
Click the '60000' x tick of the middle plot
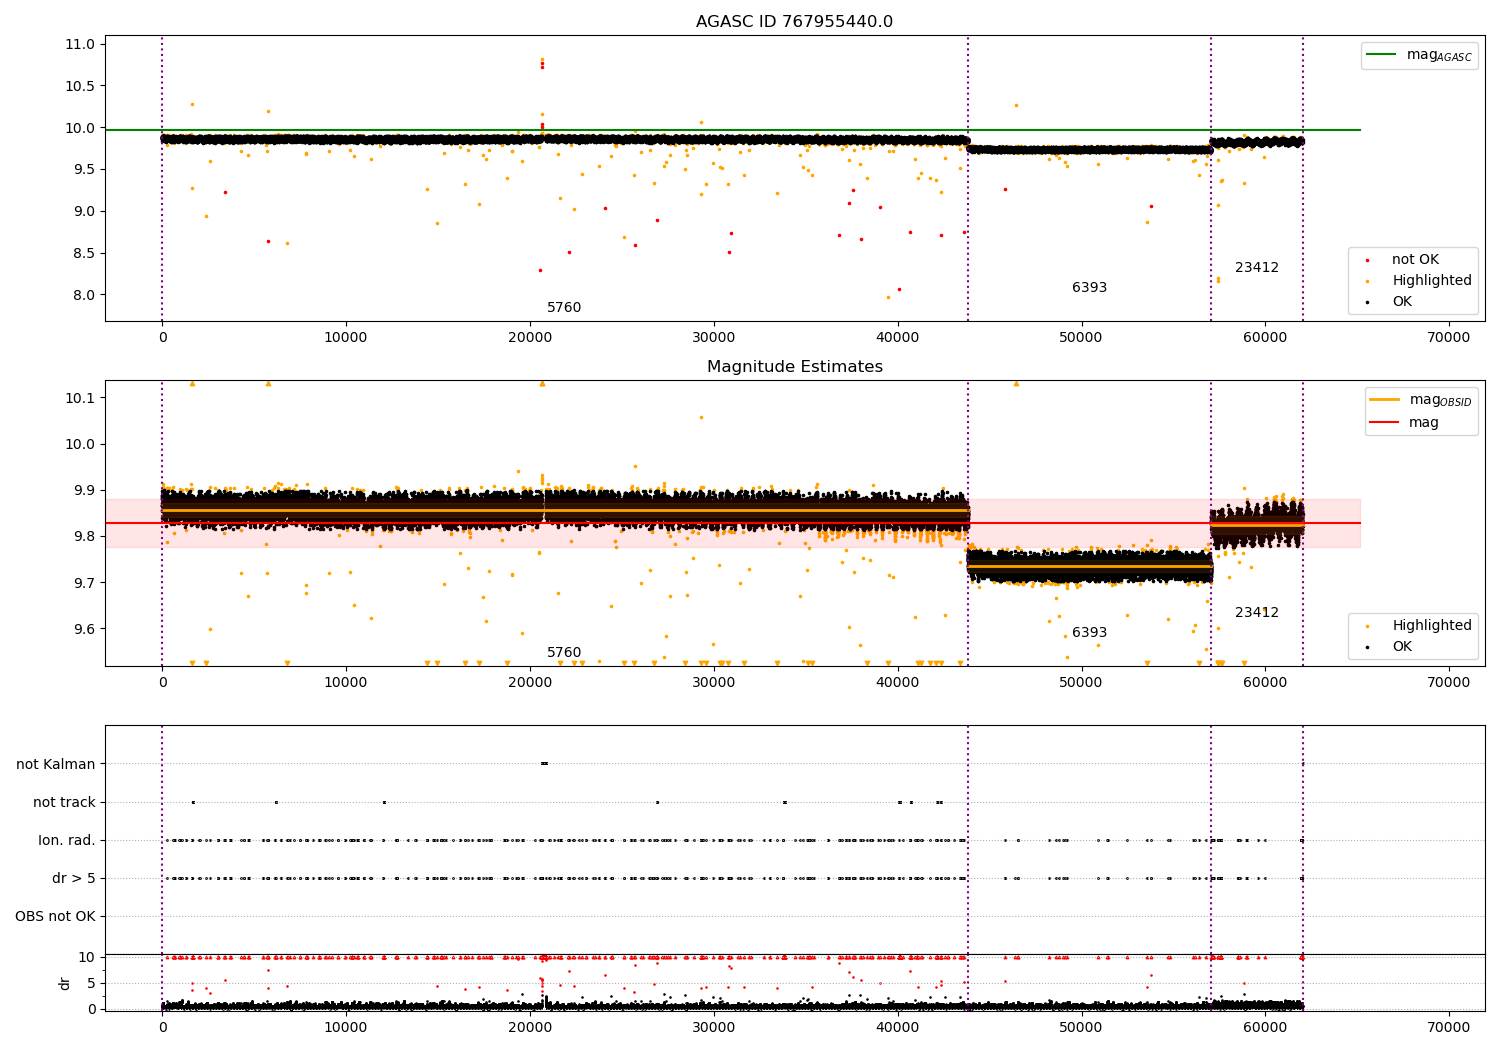1265,683
